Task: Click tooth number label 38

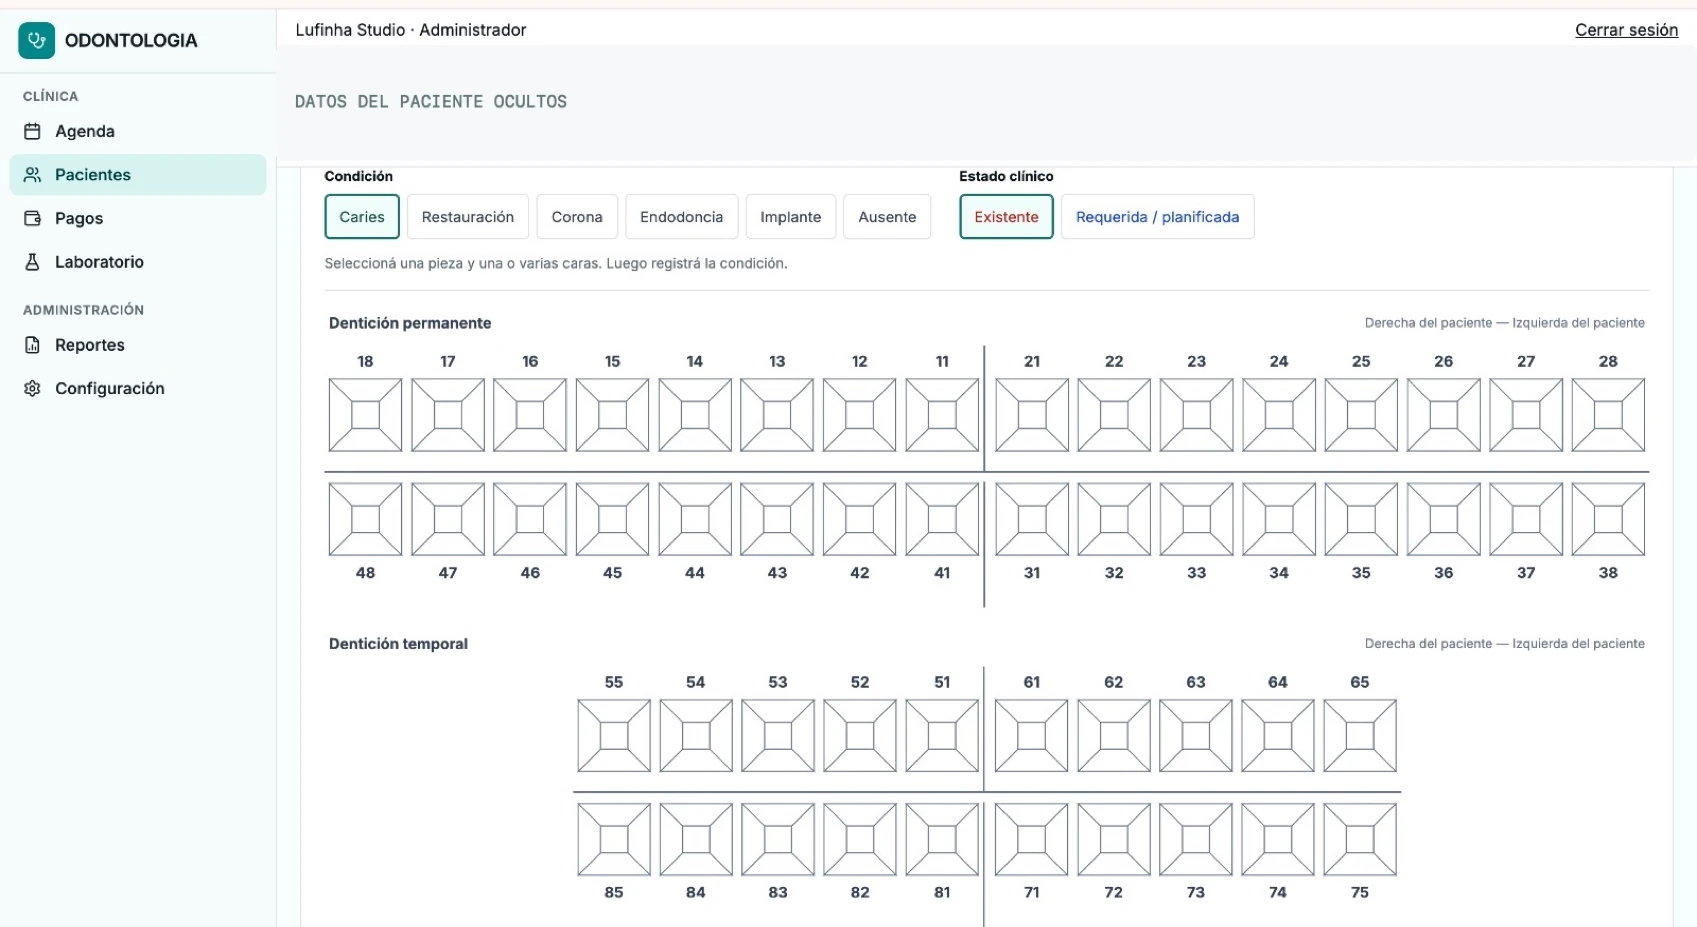Action: (x=1608, y=573)
